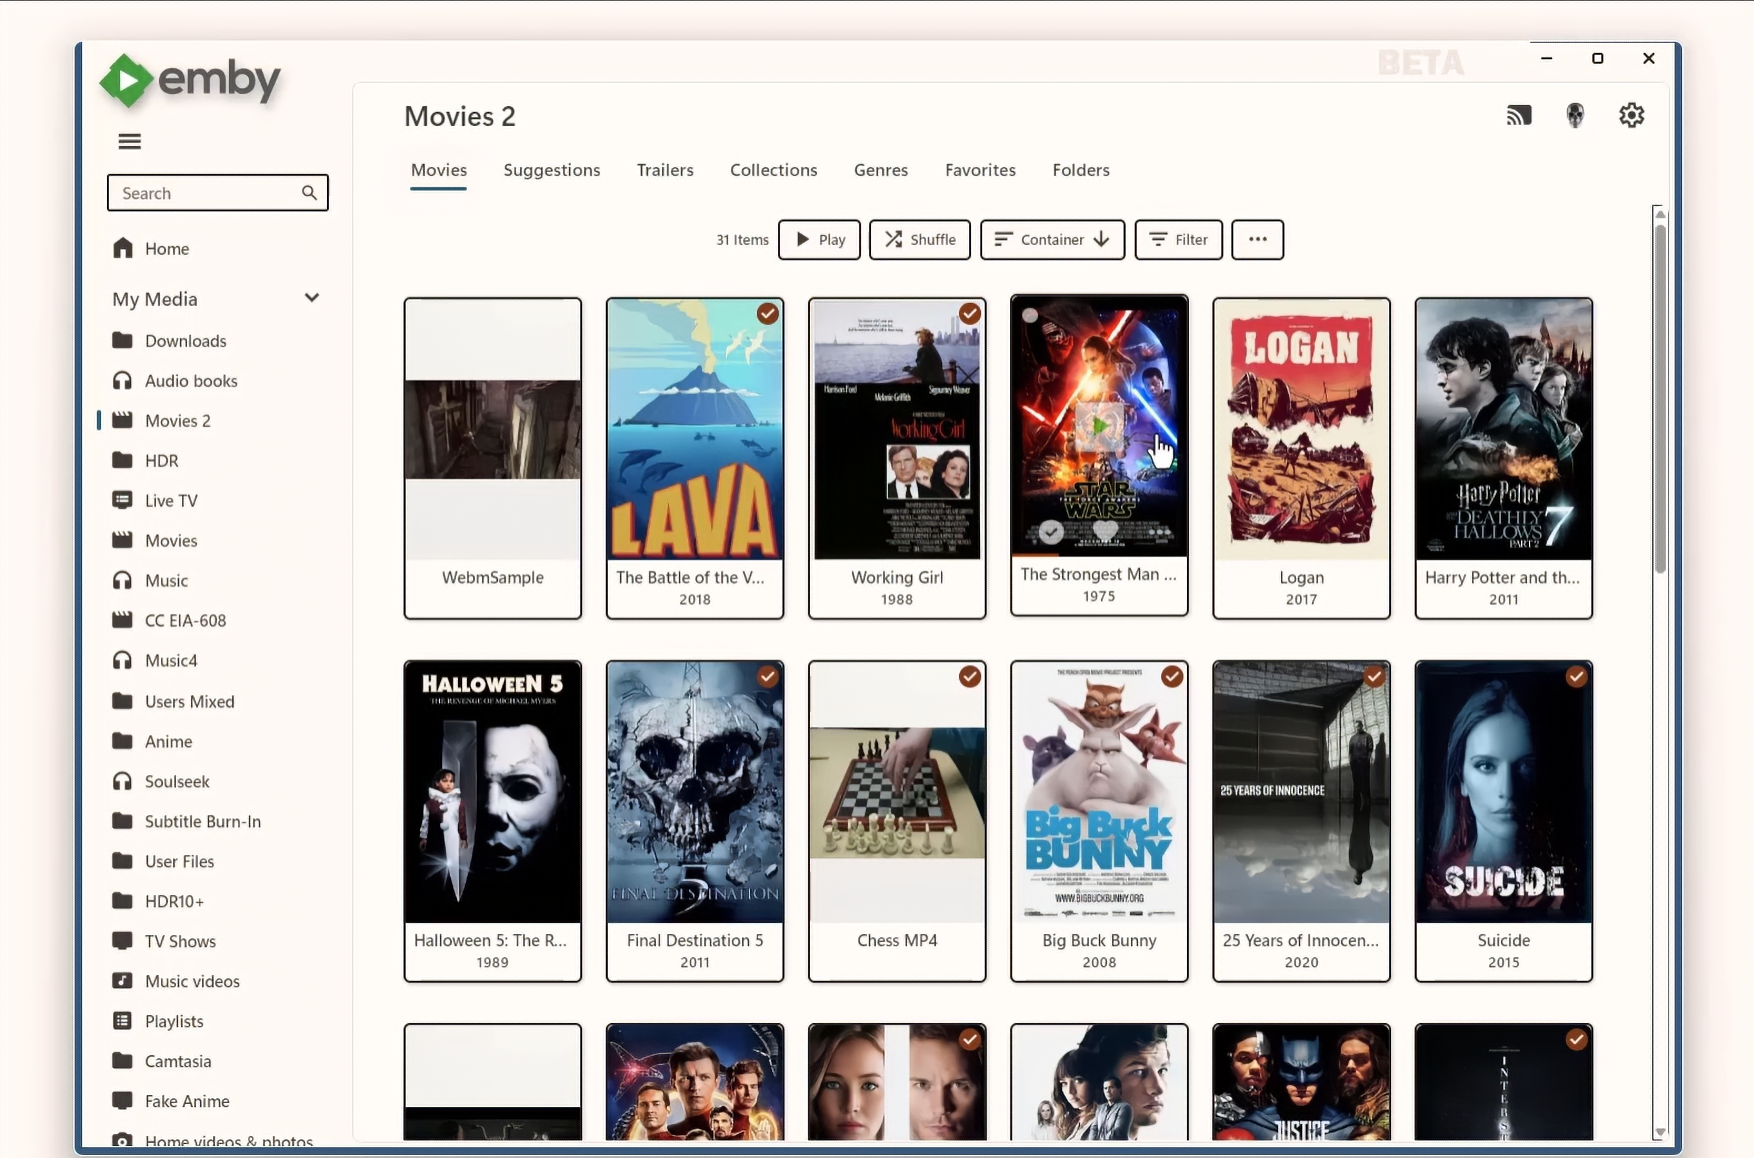Click the search magnifier icon
Image resolution: width=1754 pixels, height=1158 pixels.
pyautogui.click(x=309, y=193)
